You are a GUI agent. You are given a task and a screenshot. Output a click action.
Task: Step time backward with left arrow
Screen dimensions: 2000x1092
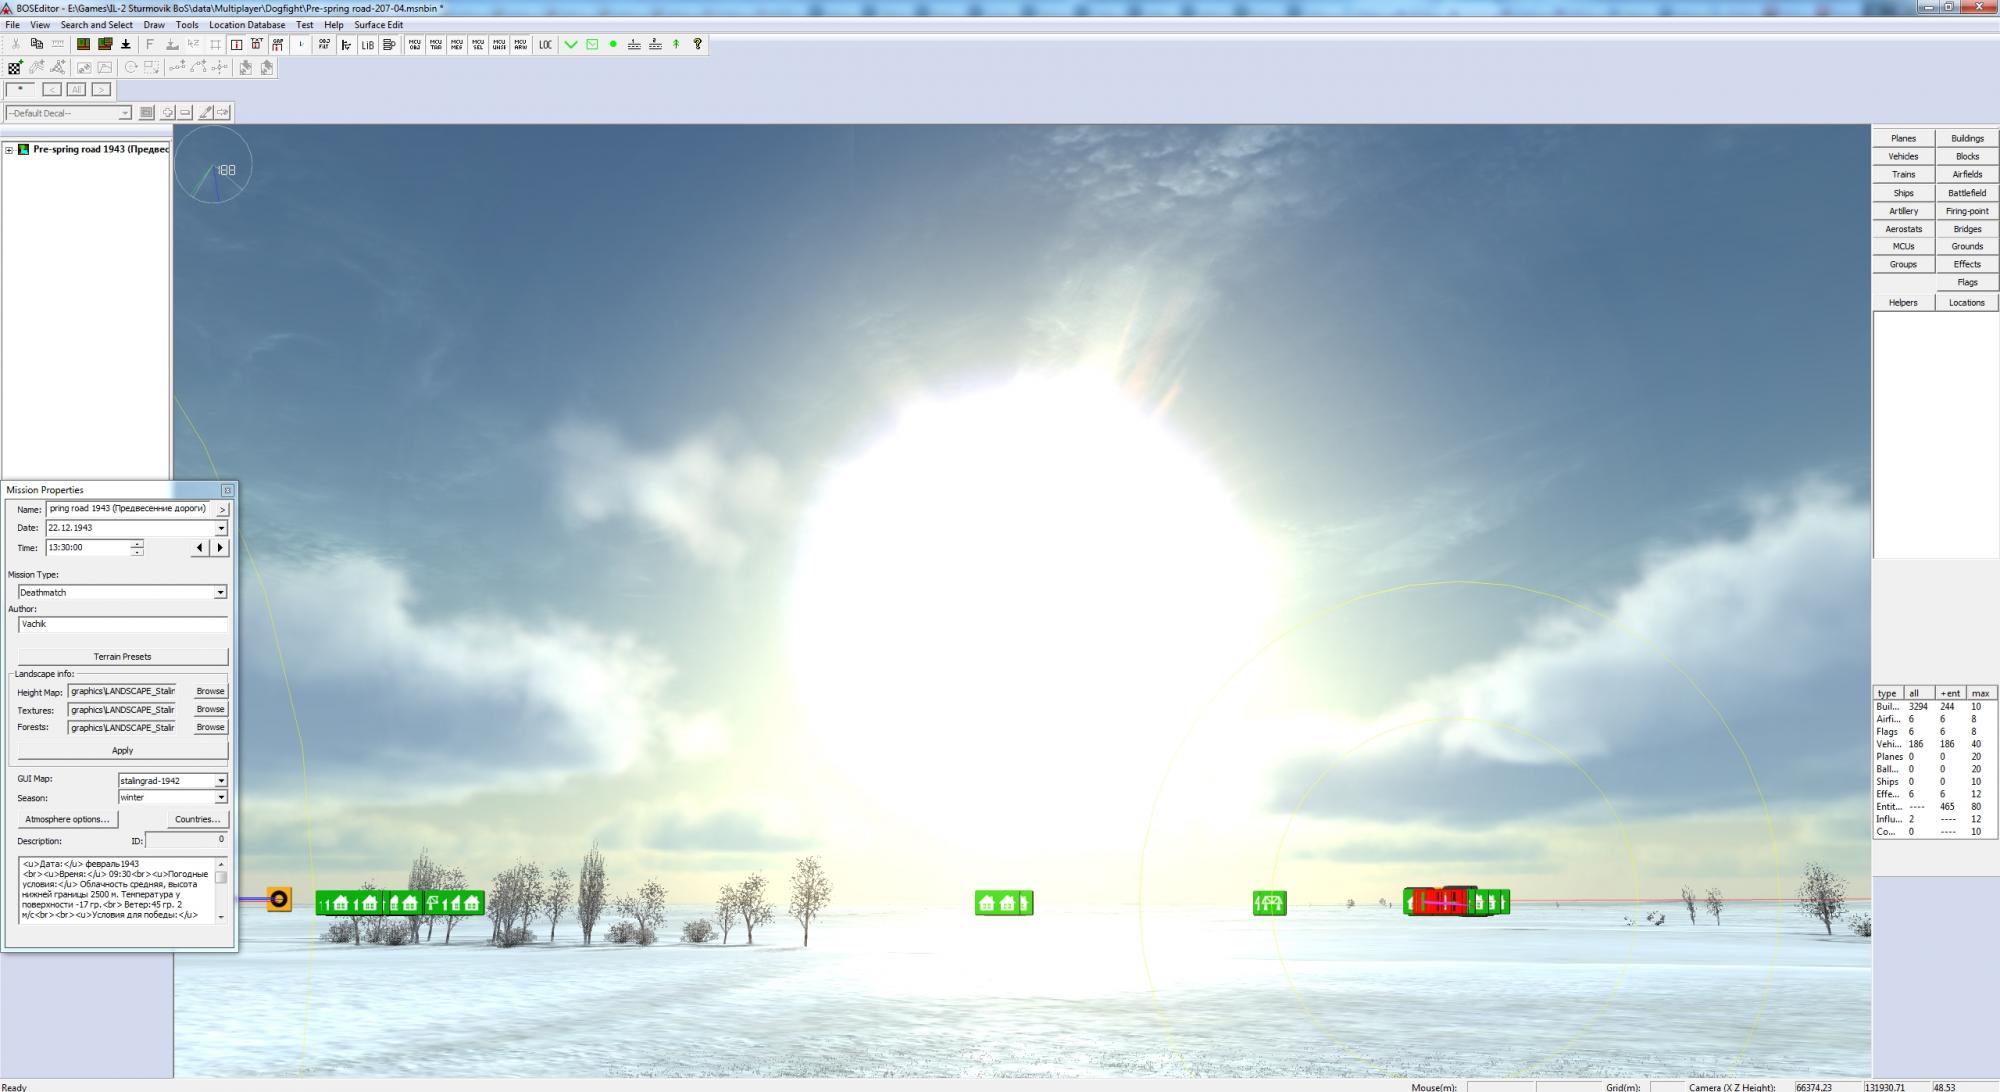(200, 548)
